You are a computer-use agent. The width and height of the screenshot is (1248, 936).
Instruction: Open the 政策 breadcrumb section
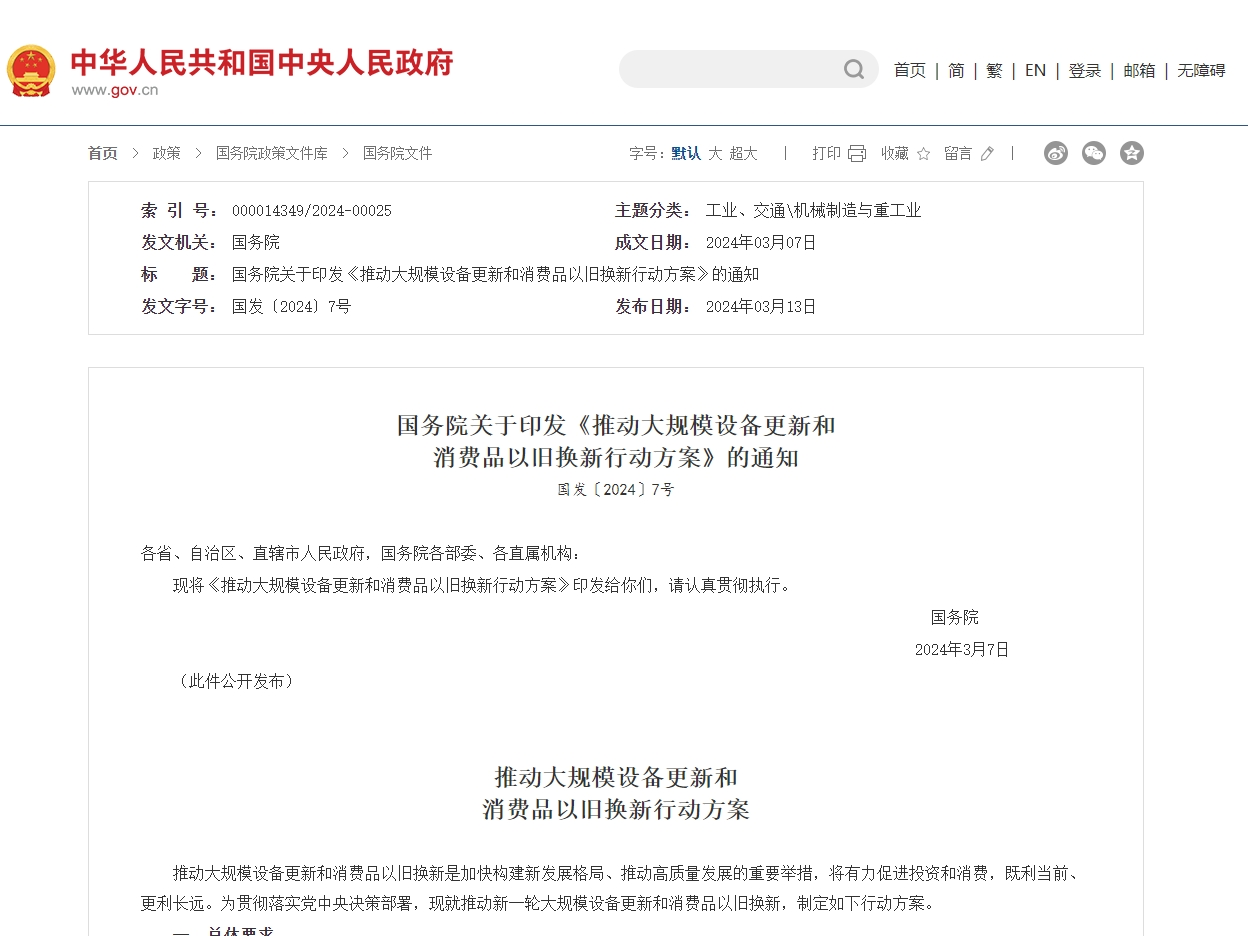tap(166, 153)
